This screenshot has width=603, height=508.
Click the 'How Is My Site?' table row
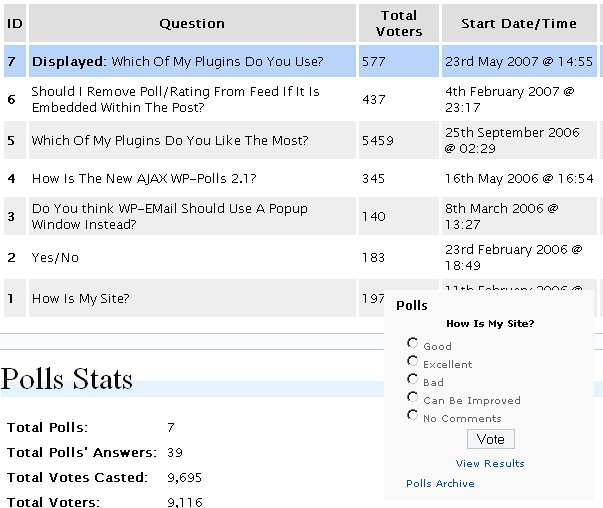[x=80, y=298]
